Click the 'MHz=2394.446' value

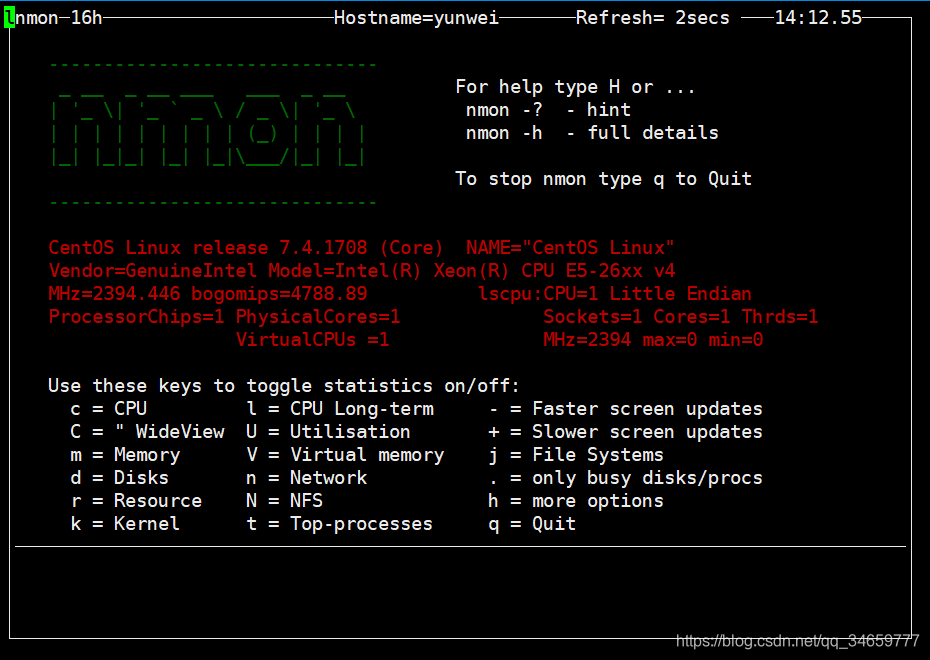(x=114, y=294)
